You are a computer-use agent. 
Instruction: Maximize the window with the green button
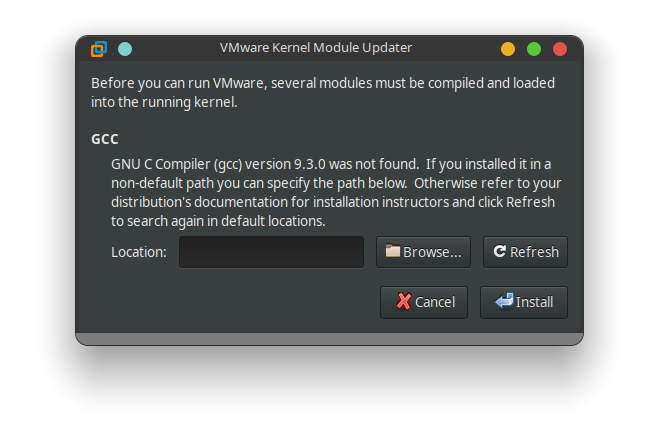[534, 48]
